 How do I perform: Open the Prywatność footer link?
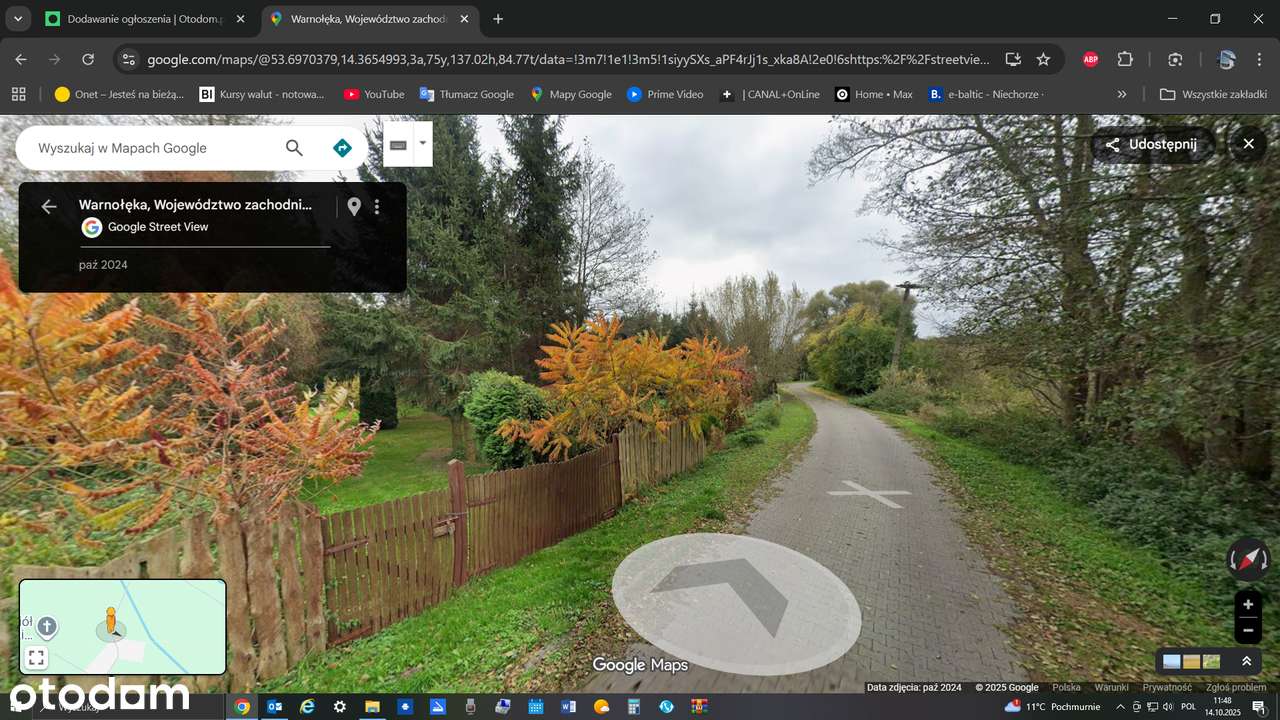[1167, 687]
